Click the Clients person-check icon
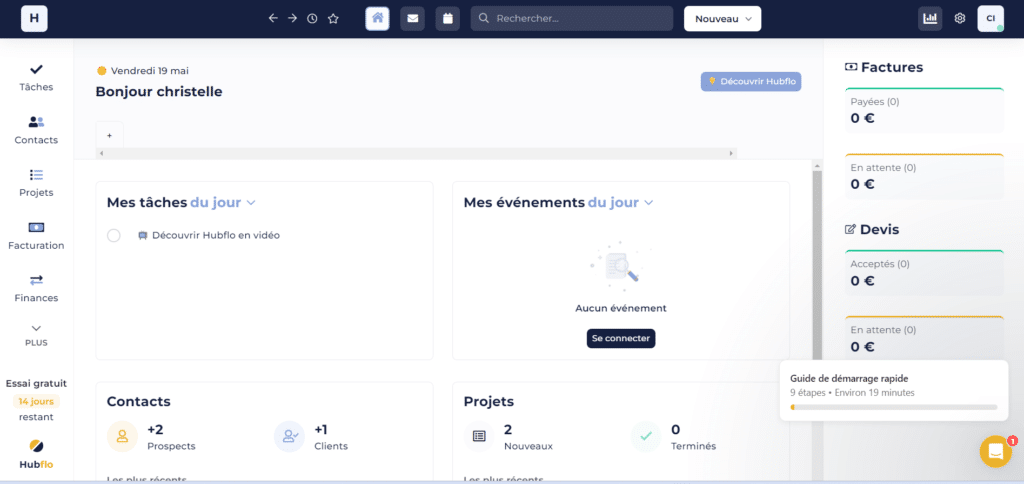The height and width of the screenshot is (484, 1024). tap(289, 437)
